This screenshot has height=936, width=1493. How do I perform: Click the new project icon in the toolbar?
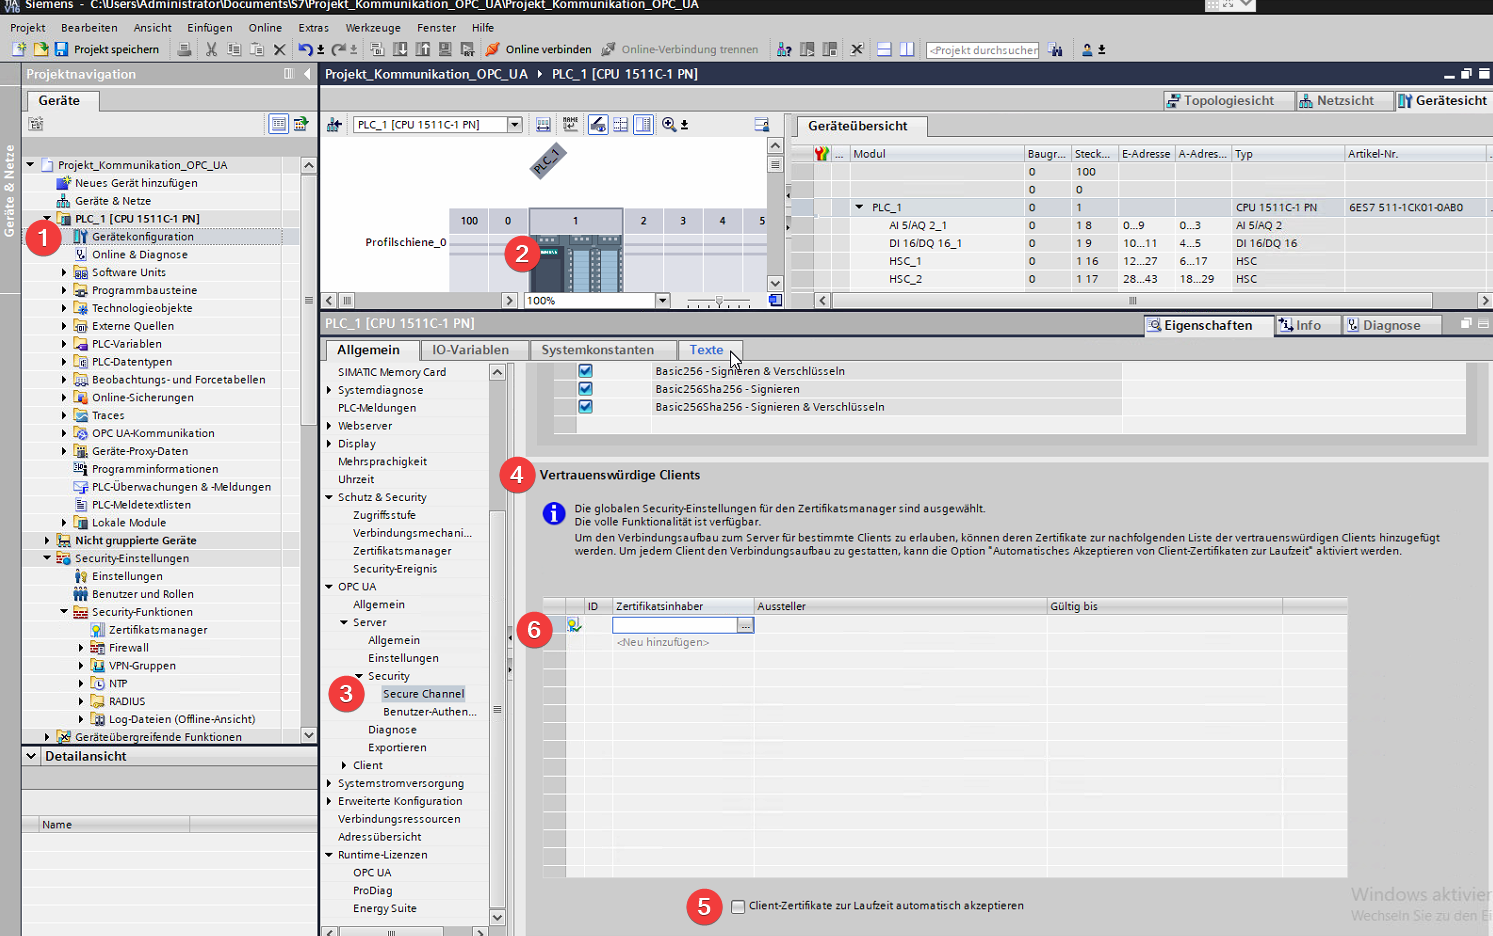click(x=19, y=49)
